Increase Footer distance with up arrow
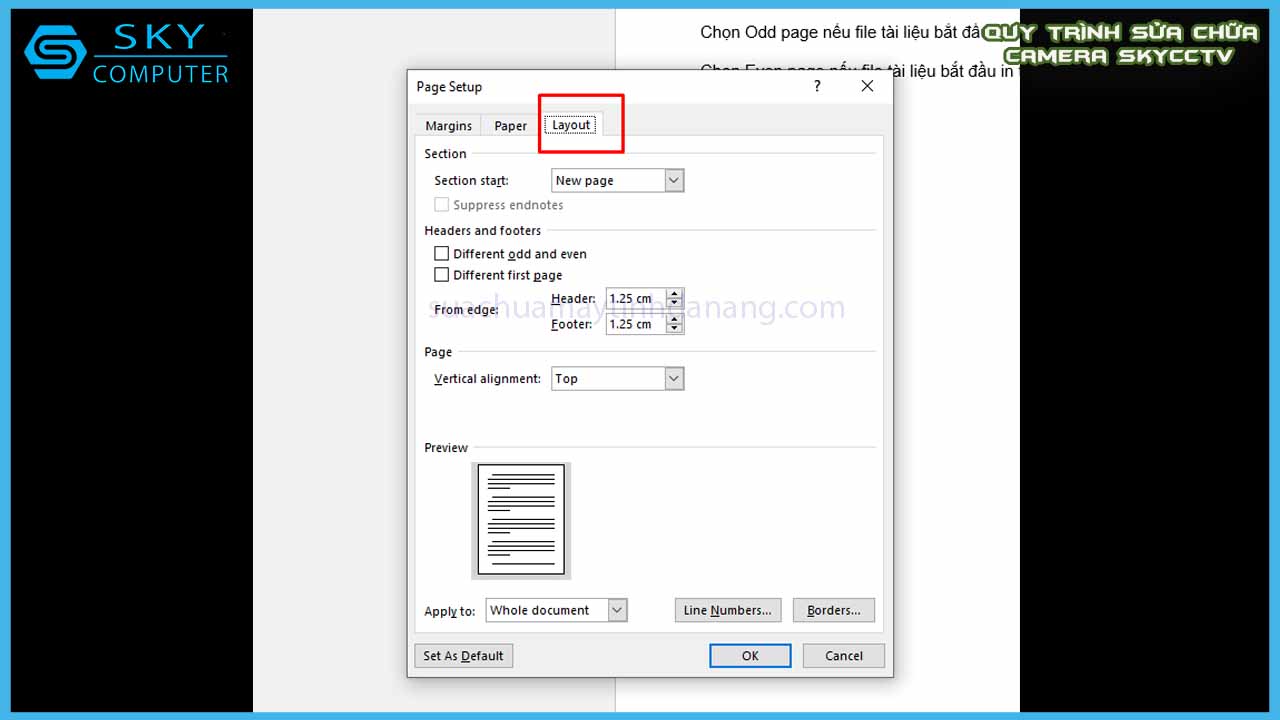The width and height of the screenshot is (1280, 720). [x=674, y=319]
